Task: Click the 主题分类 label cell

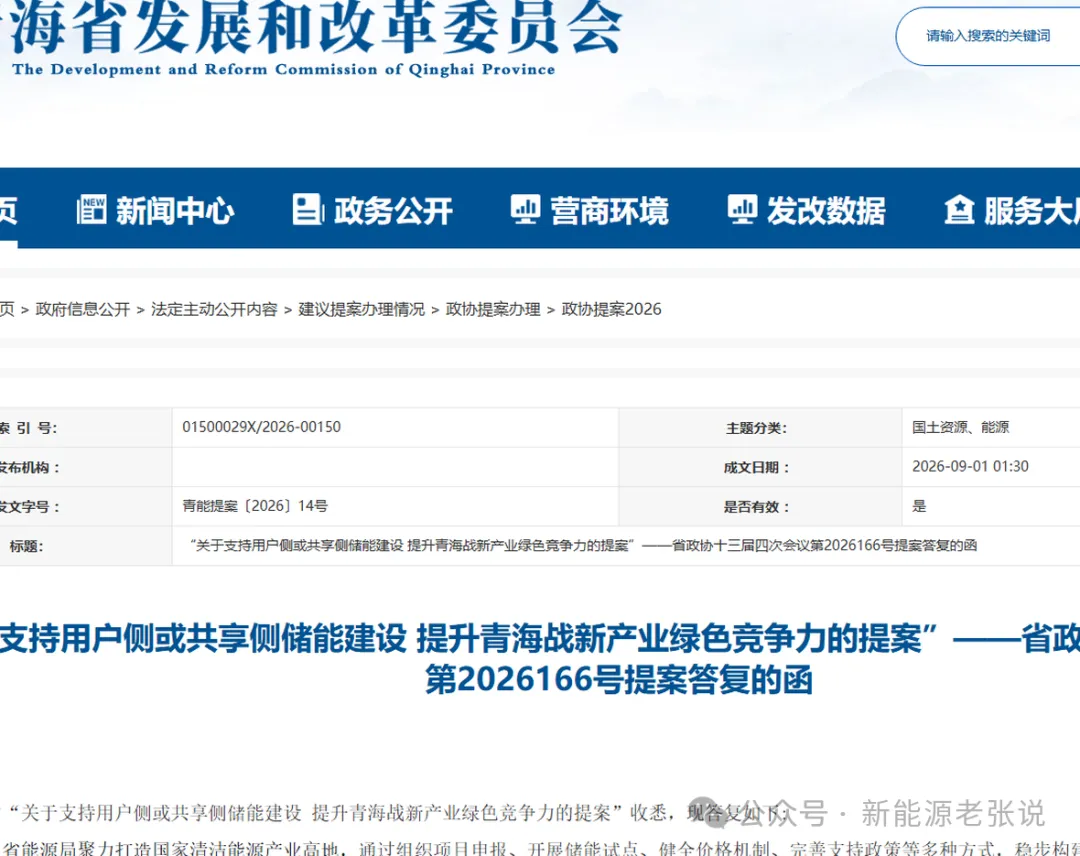Action: click(x=760, y=428)
